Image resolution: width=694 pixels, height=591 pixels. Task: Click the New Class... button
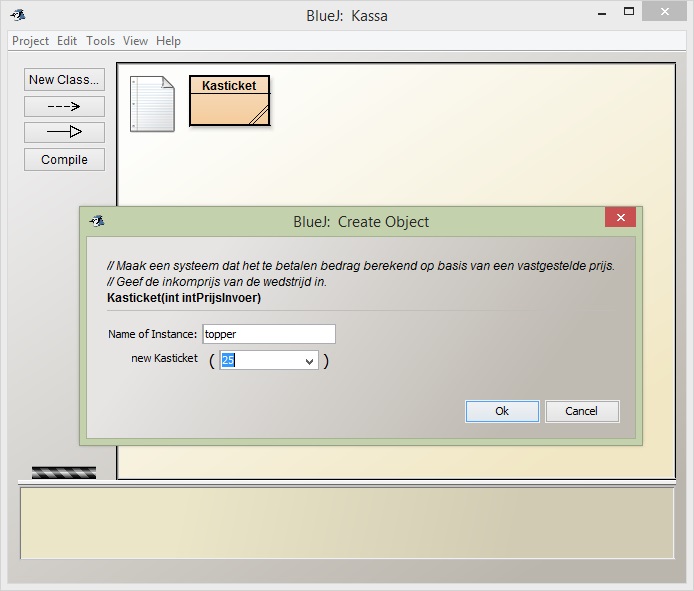(64, 80)
